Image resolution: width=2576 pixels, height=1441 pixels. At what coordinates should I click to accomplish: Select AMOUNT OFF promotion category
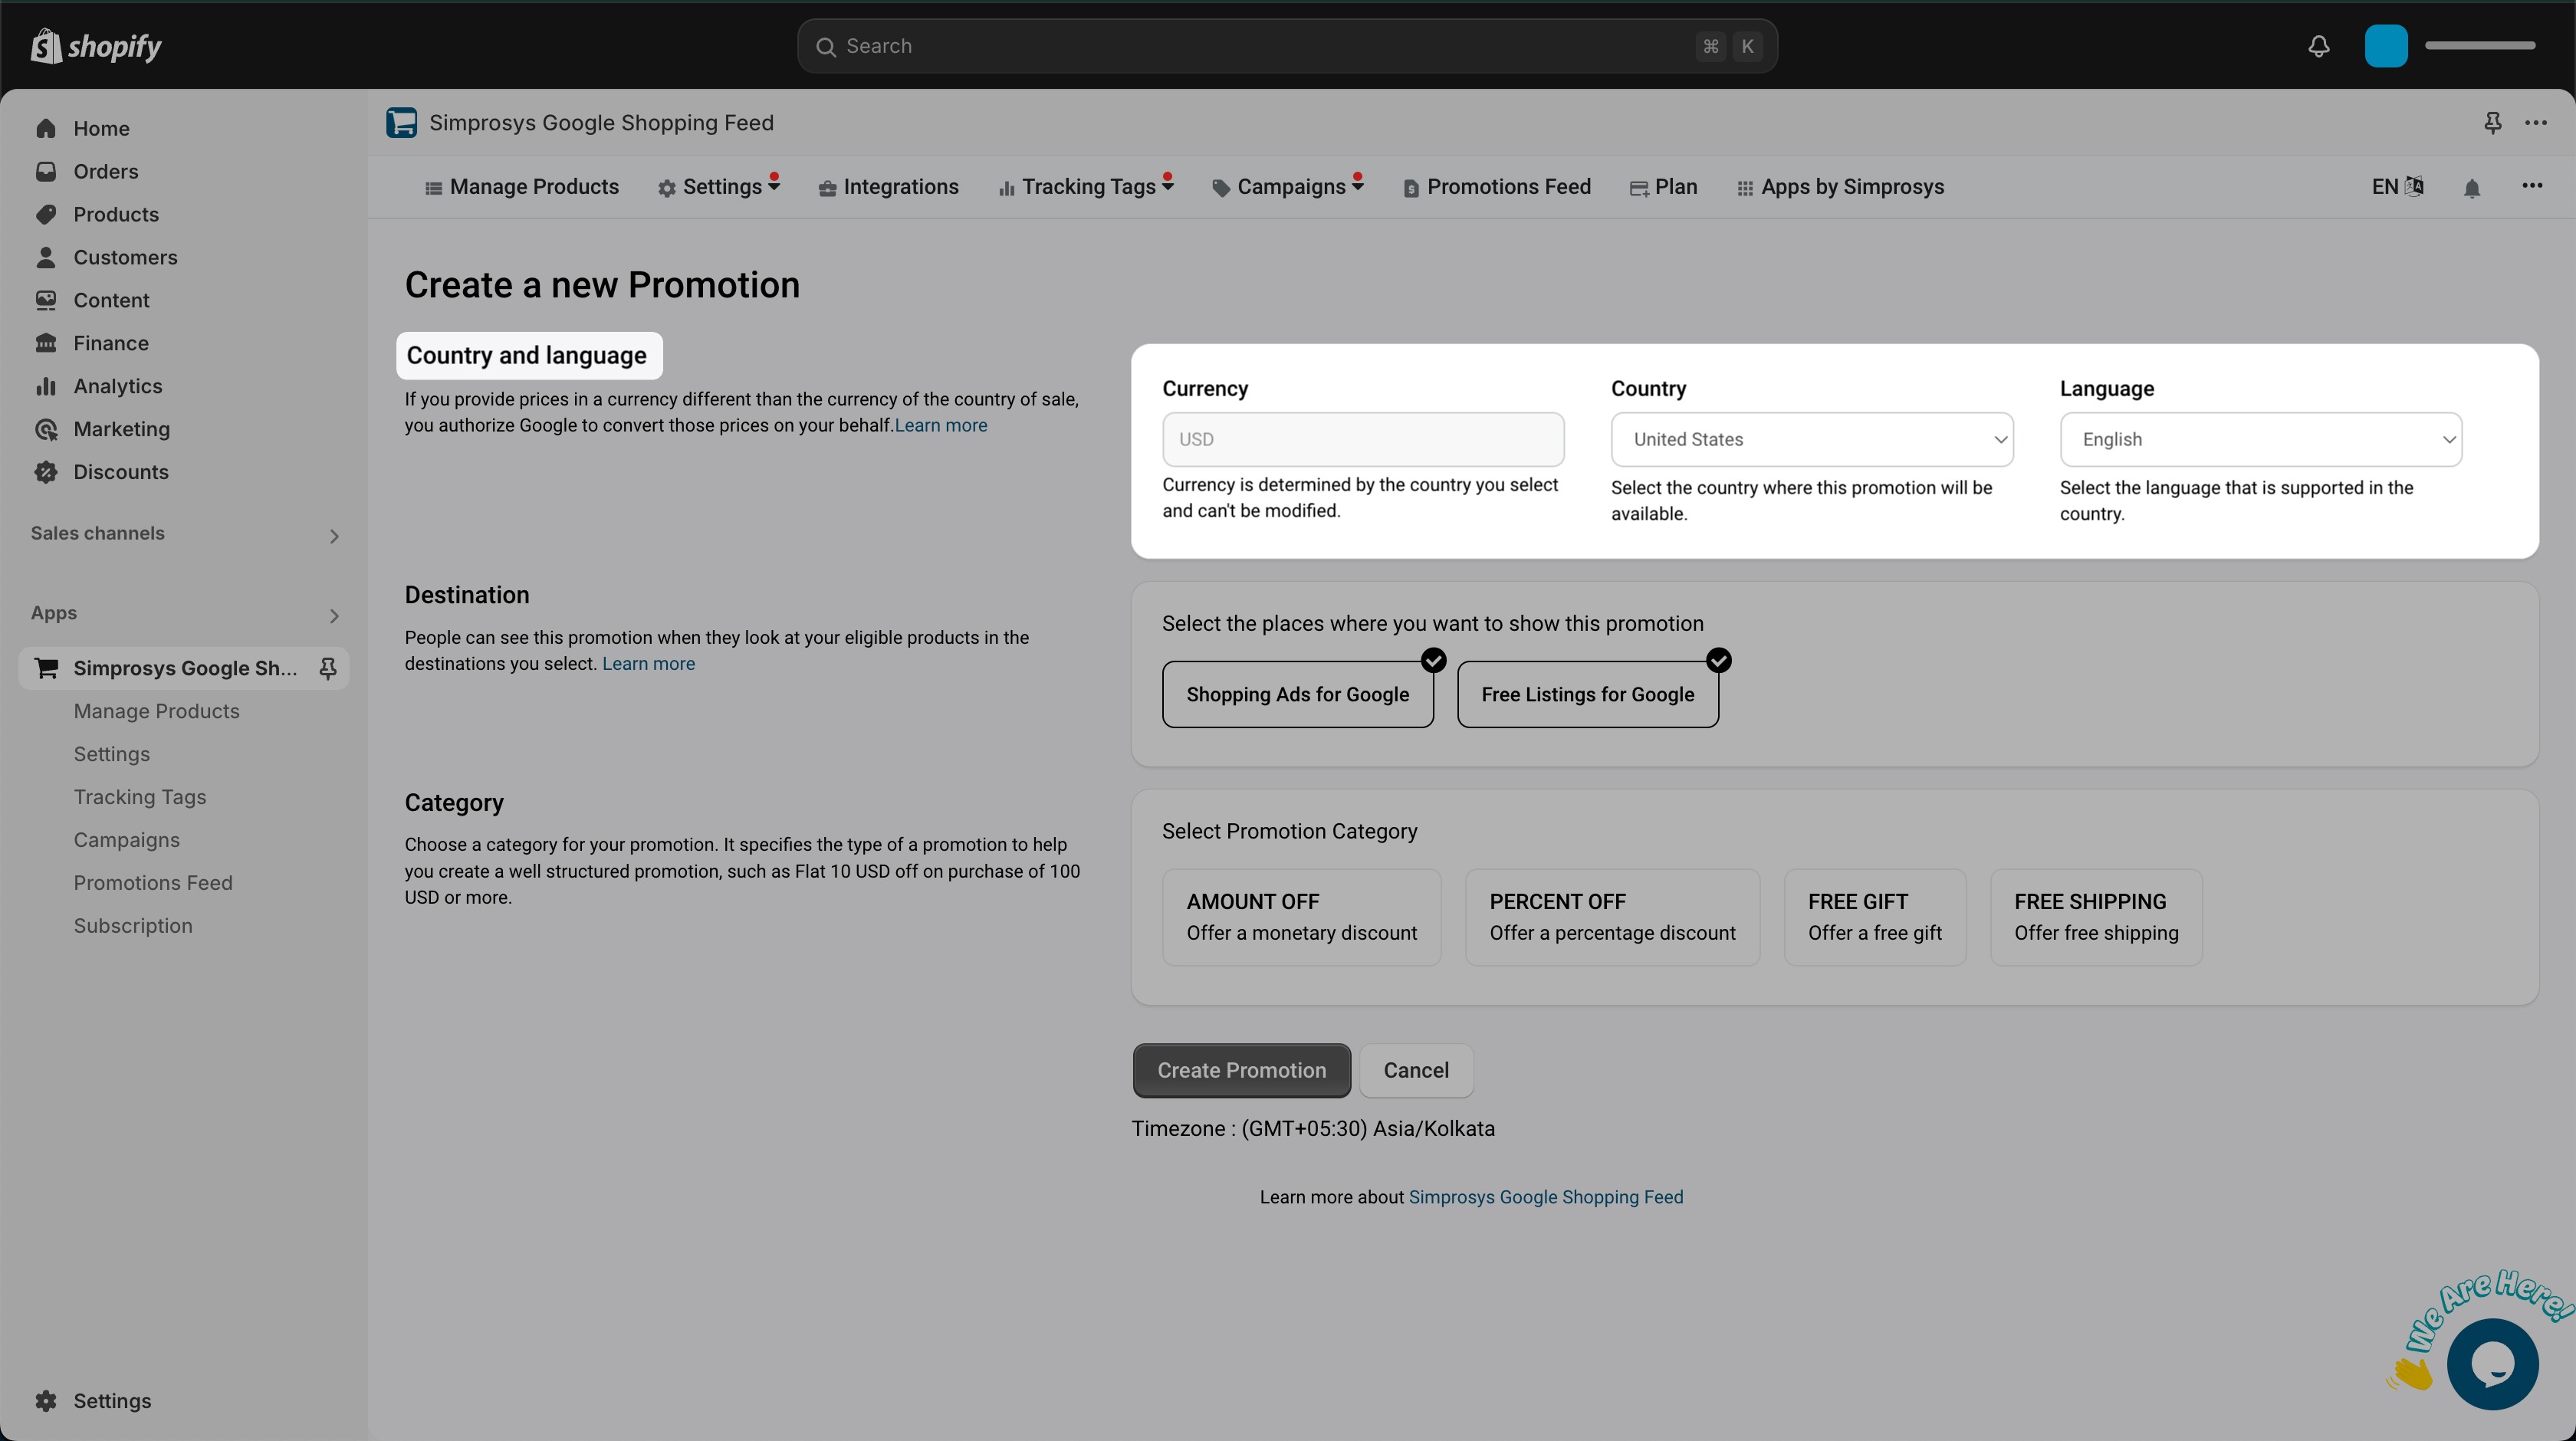pyautogui.click(x=1301, y=917)
